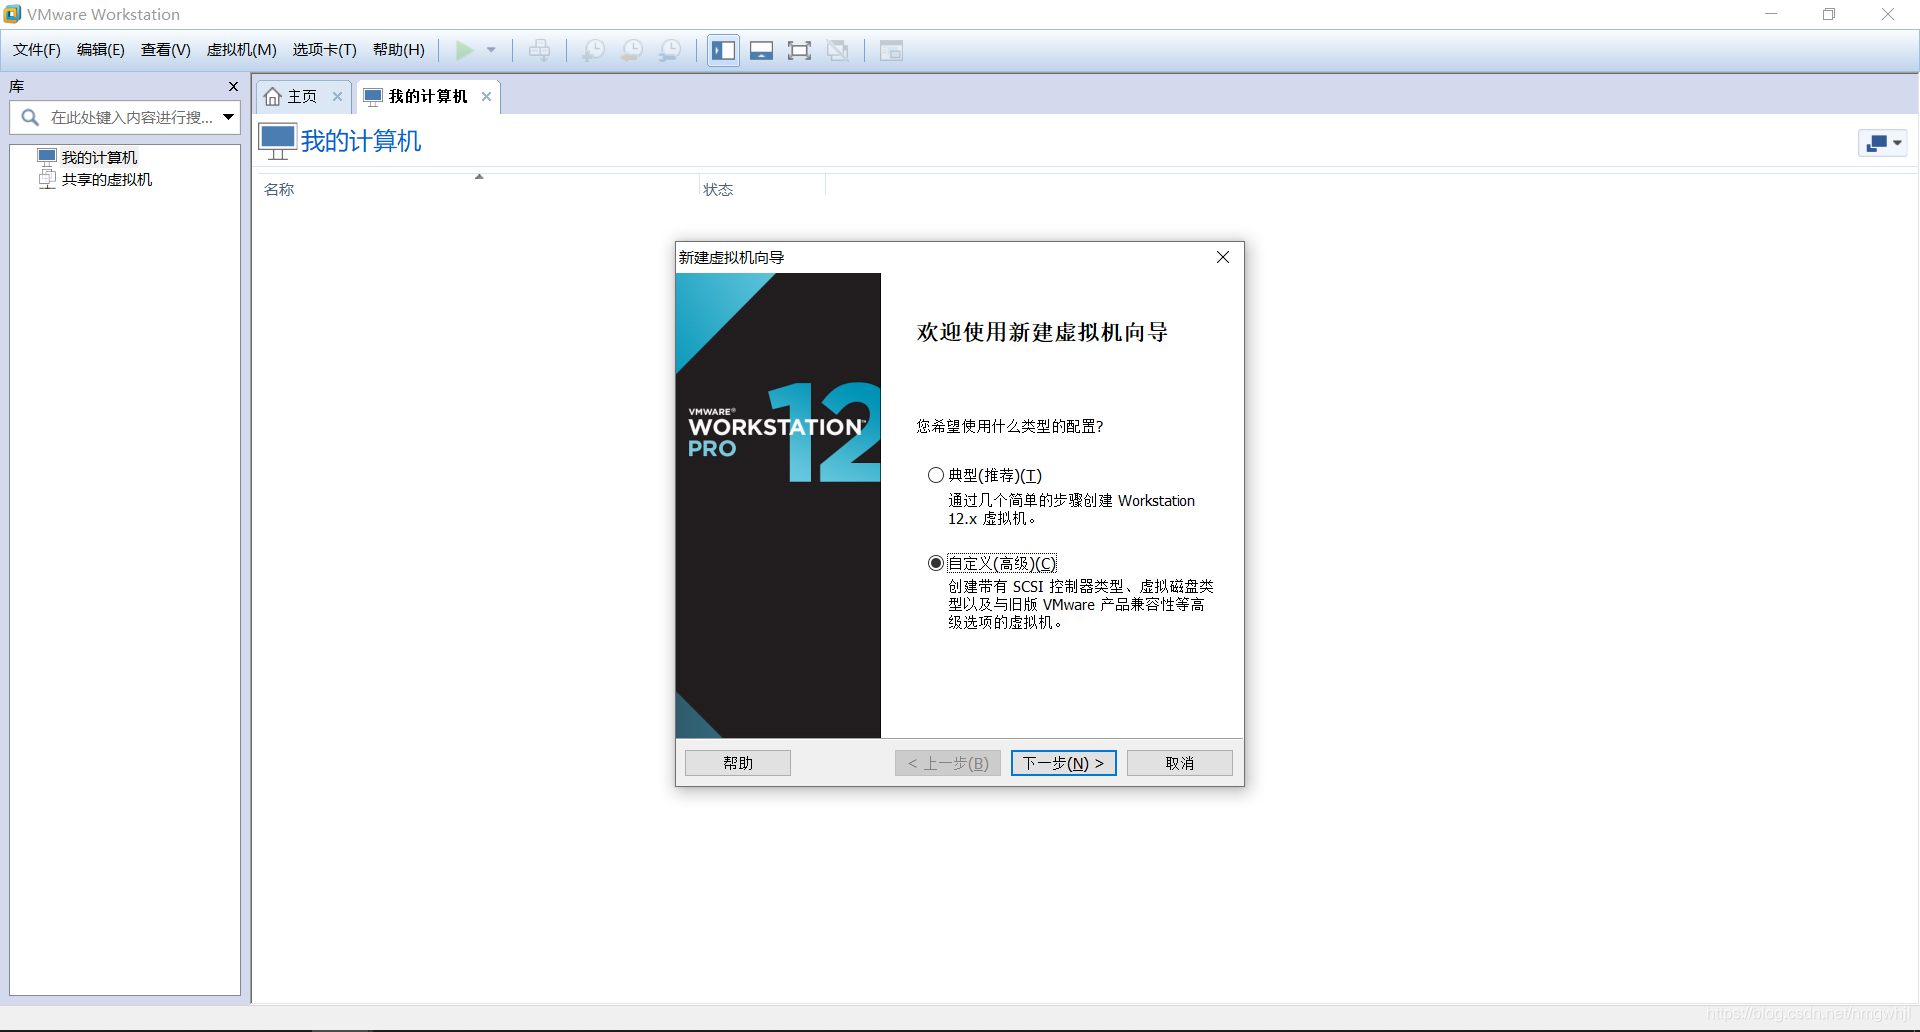
Task: Select the 自定义(高级) radio option
Action: [x=936, y=563]
